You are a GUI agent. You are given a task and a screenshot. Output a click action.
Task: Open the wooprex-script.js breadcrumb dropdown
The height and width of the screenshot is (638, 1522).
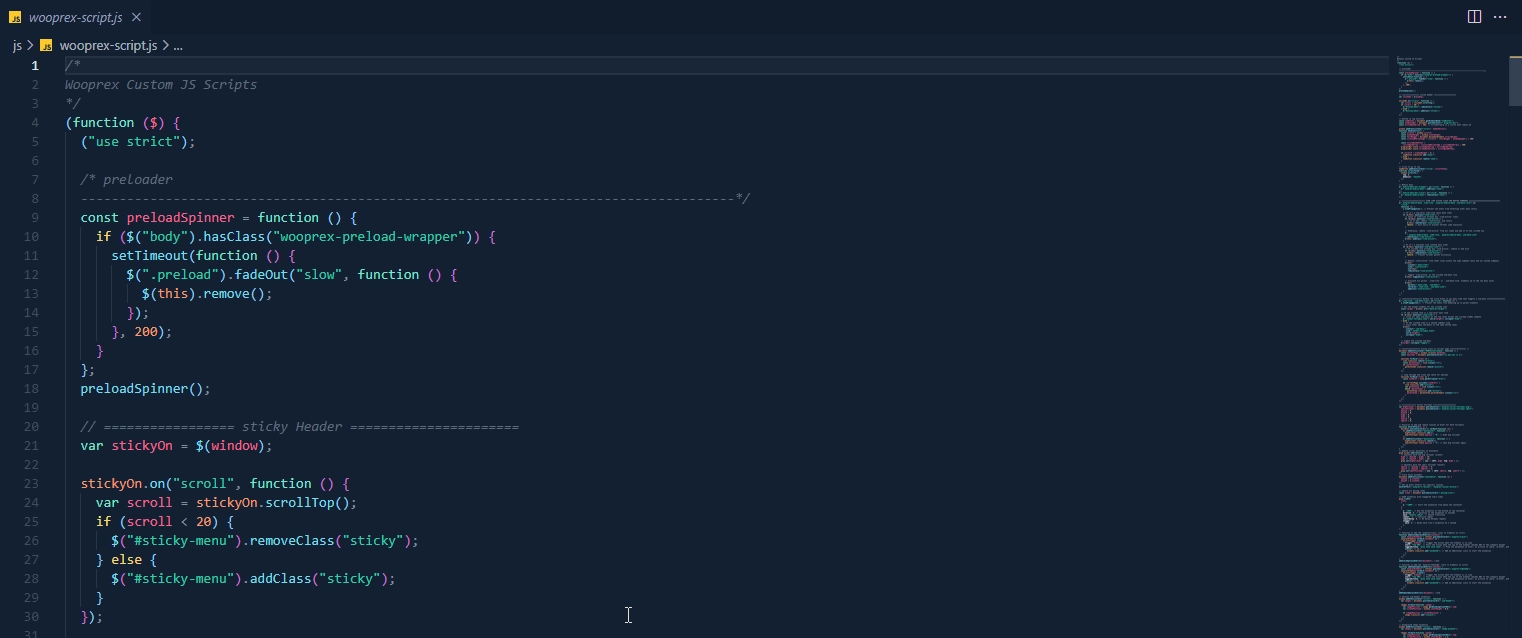[x=108, y=46]
